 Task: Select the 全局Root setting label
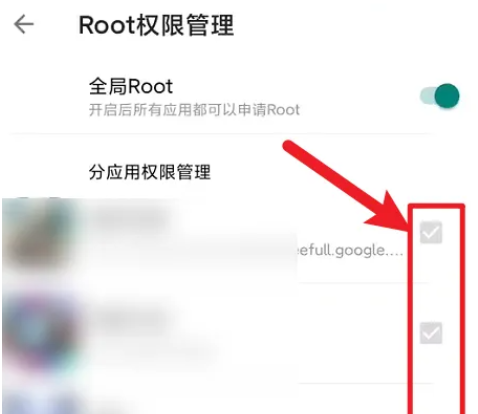pyautogui.click(x=131, y=86)
